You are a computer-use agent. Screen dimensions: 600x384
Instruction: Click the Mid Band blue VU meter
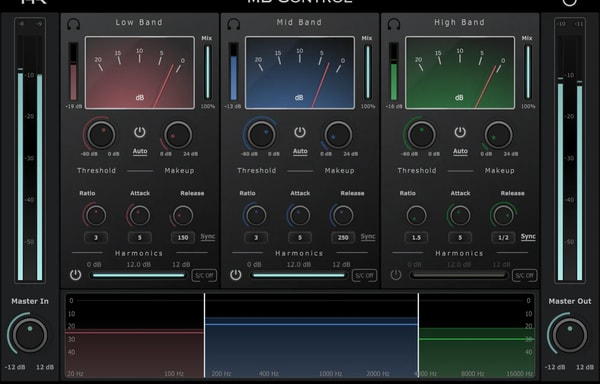click(300, 73)
